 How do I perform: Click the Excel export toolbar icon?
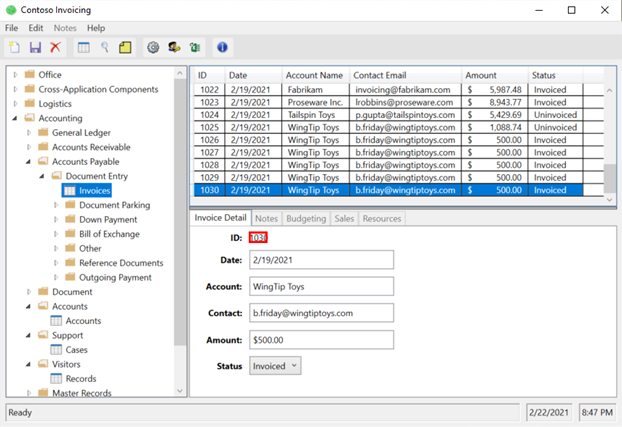click(x=194, y=47)
